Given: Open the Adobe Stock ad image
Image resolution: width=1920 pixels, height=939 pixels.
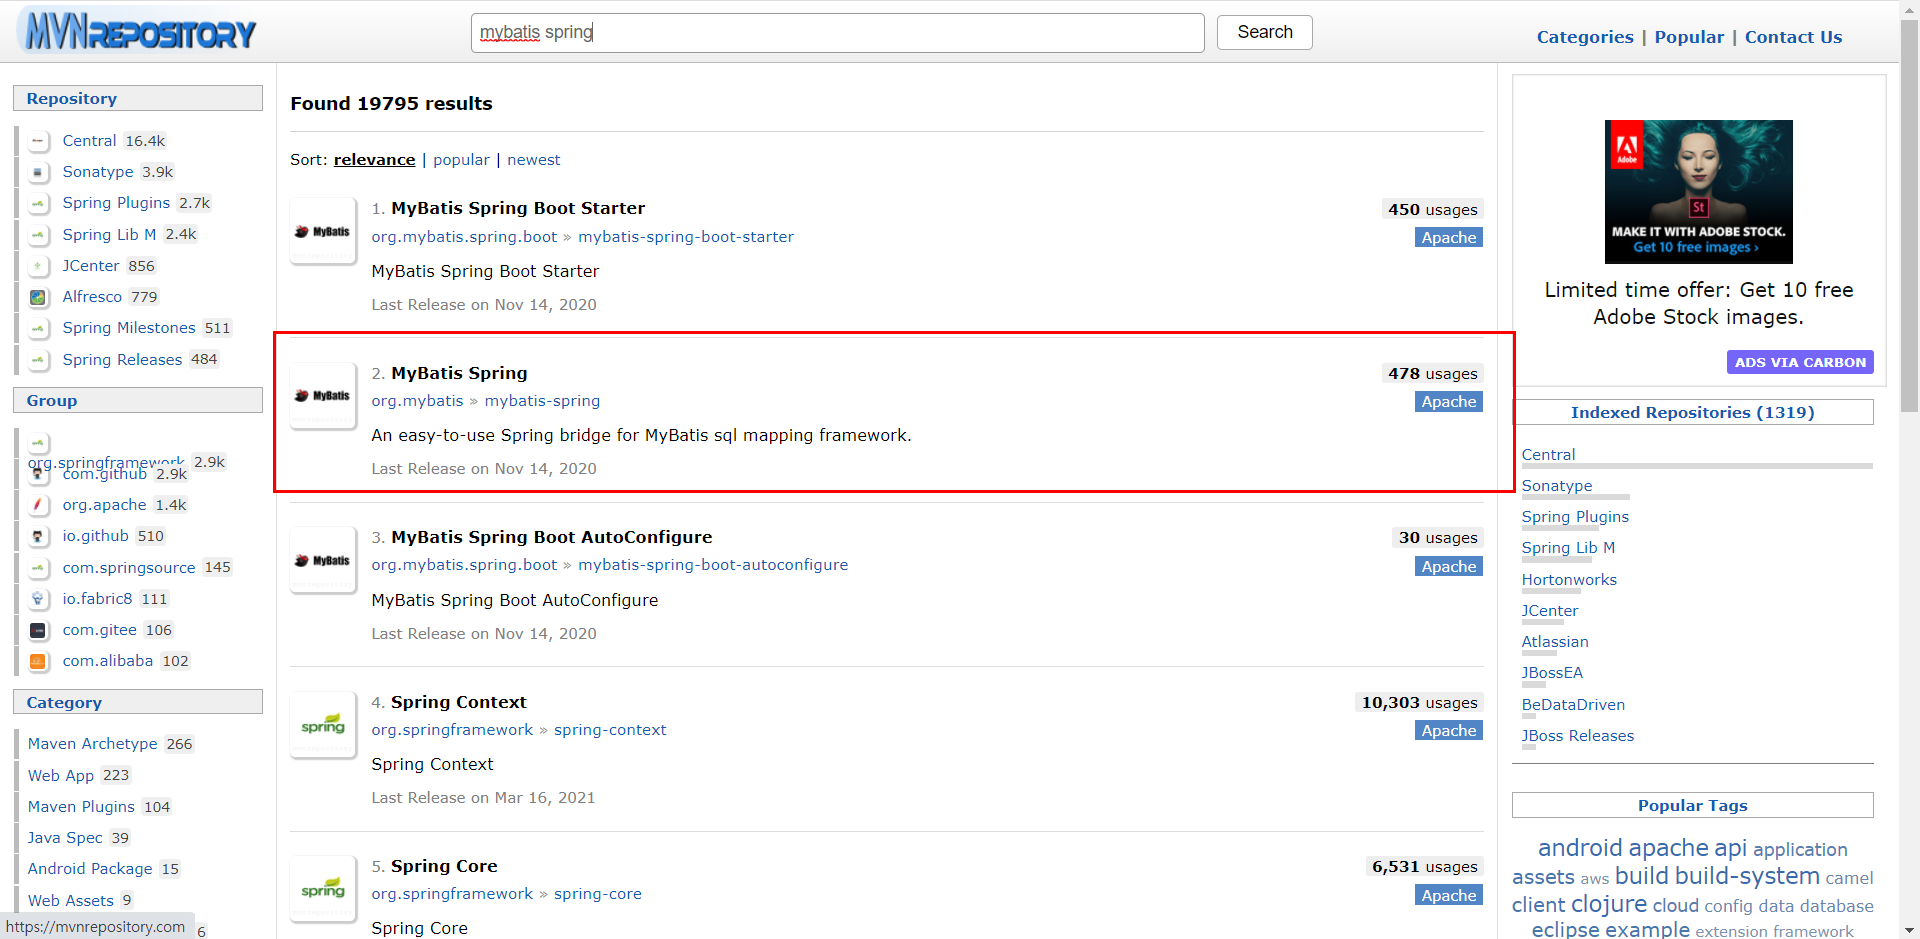Looking at the screenshot, I should tap(1698, 192).
